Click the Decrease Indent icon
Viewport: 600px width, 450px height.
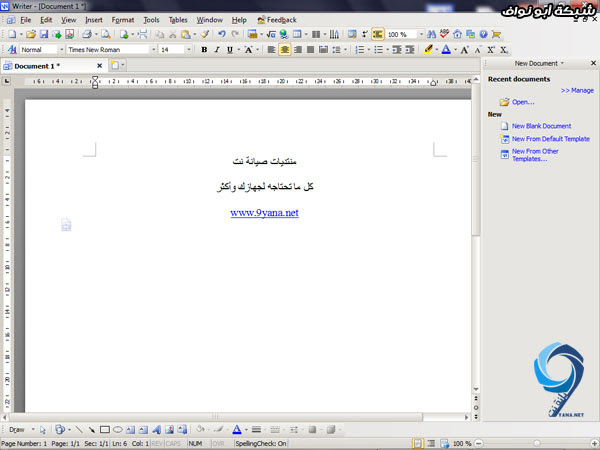pos(397,50)
